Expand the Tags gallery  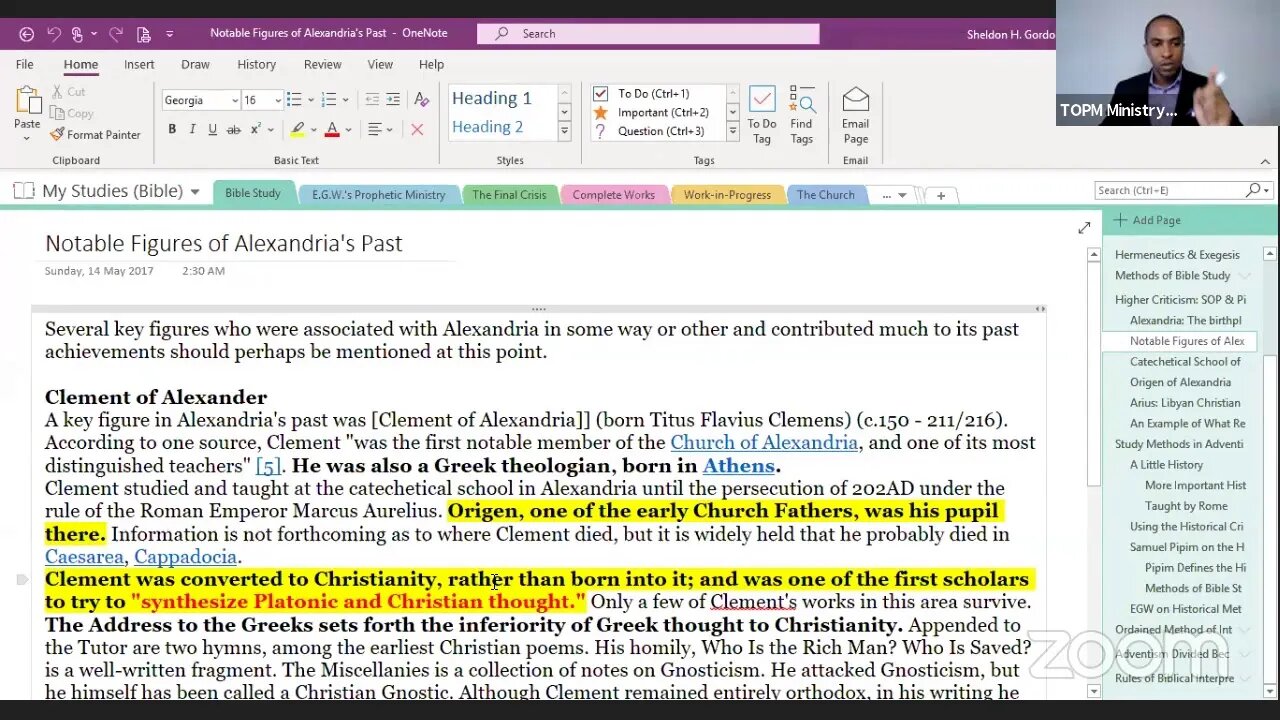(x=732, y=131)
